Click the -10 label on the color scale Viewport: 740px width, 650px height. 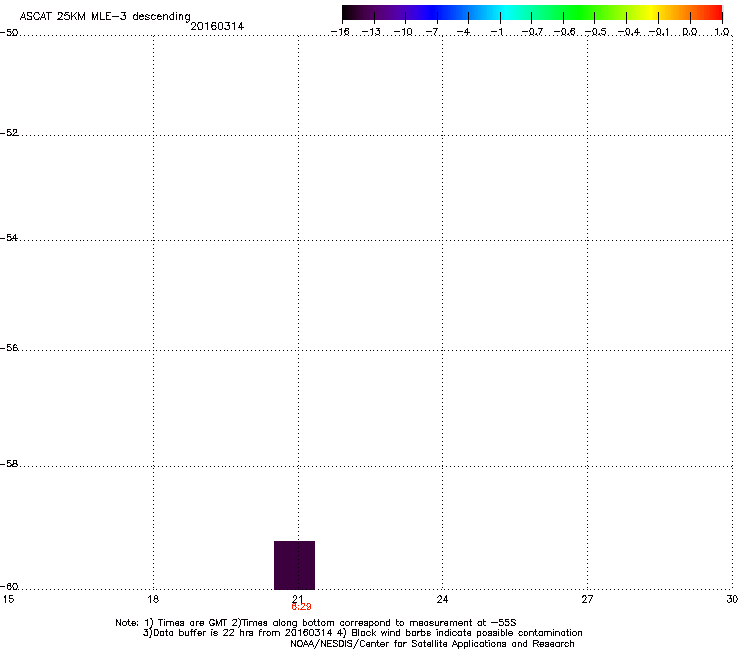[x=403, y=32]
